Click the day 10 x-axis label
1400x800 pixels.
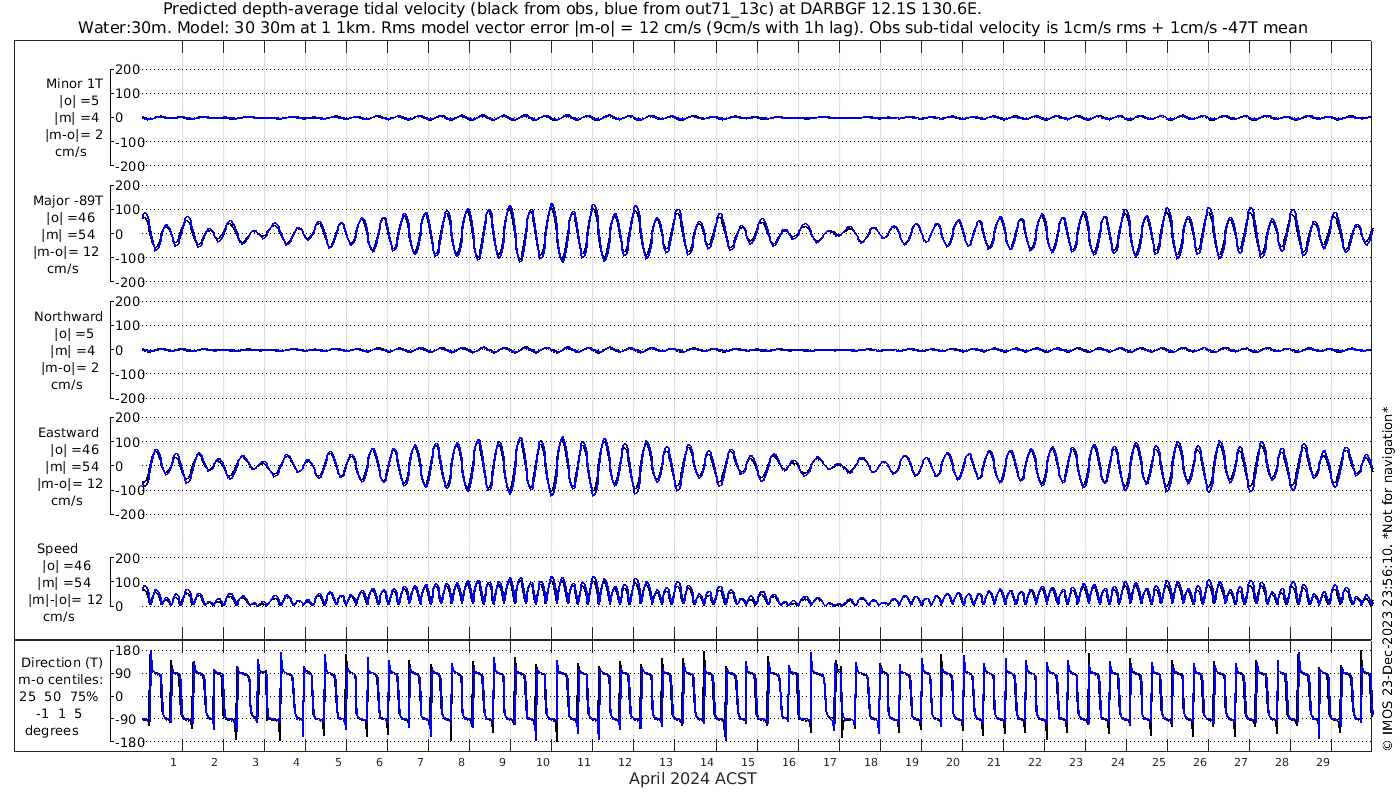(x=543, y=762)
